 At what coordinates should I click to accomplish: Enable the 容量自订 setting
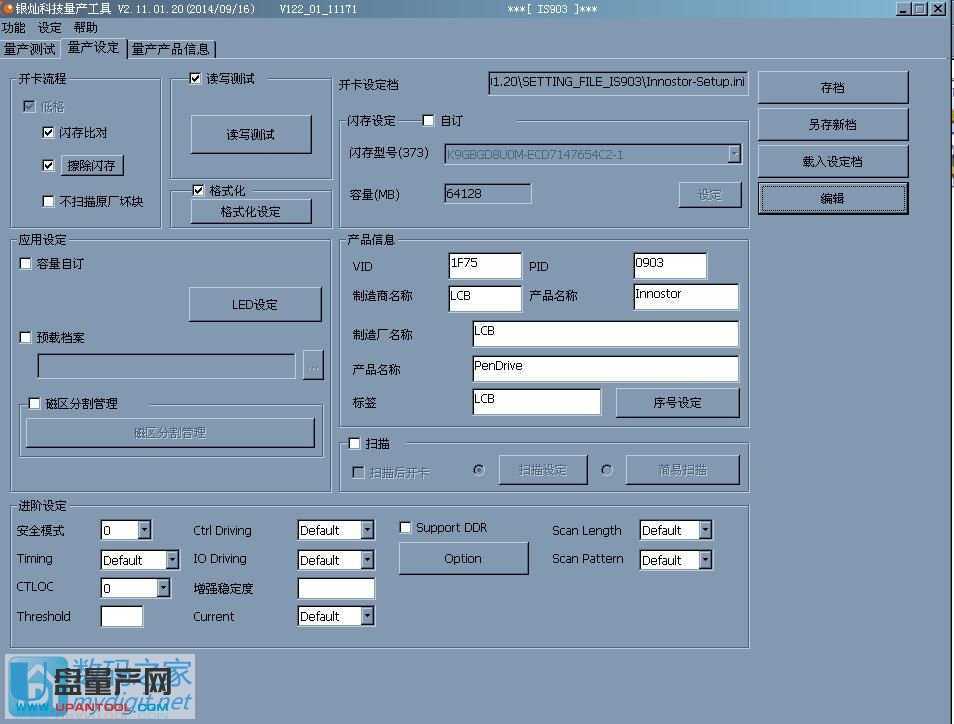25,263
